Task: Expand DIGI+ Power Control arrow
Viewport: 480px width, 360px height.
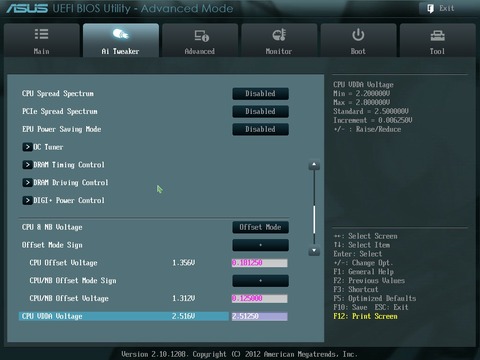Action: click(27, 200)
